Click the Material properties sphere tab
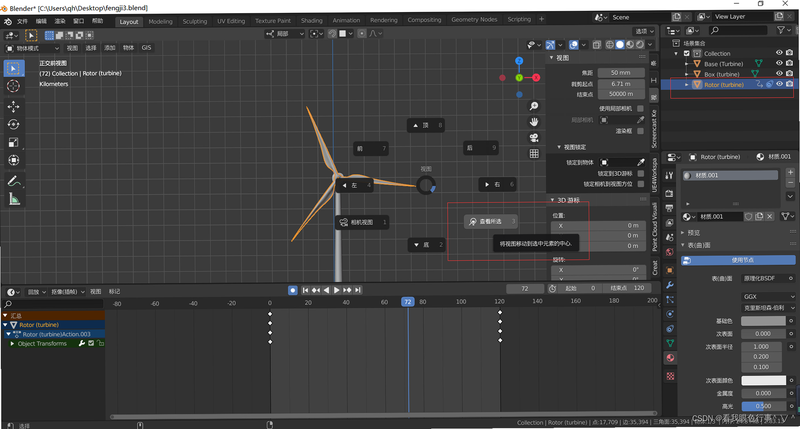 [x=670, y=358]
